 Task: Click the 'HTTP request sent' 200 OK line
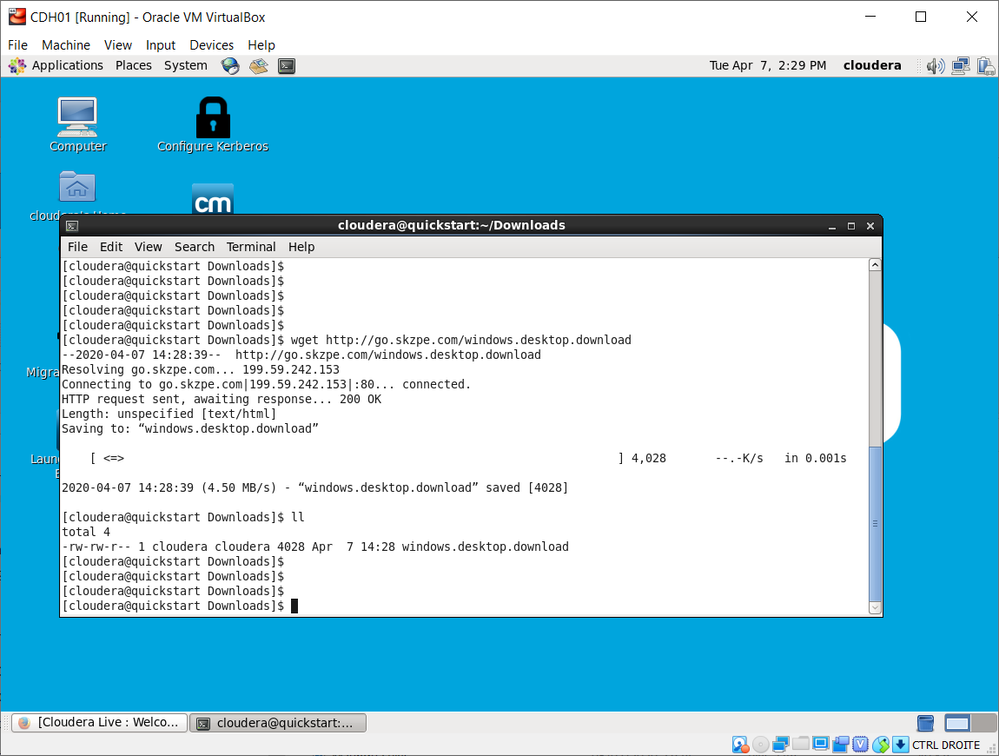[221, 399]
